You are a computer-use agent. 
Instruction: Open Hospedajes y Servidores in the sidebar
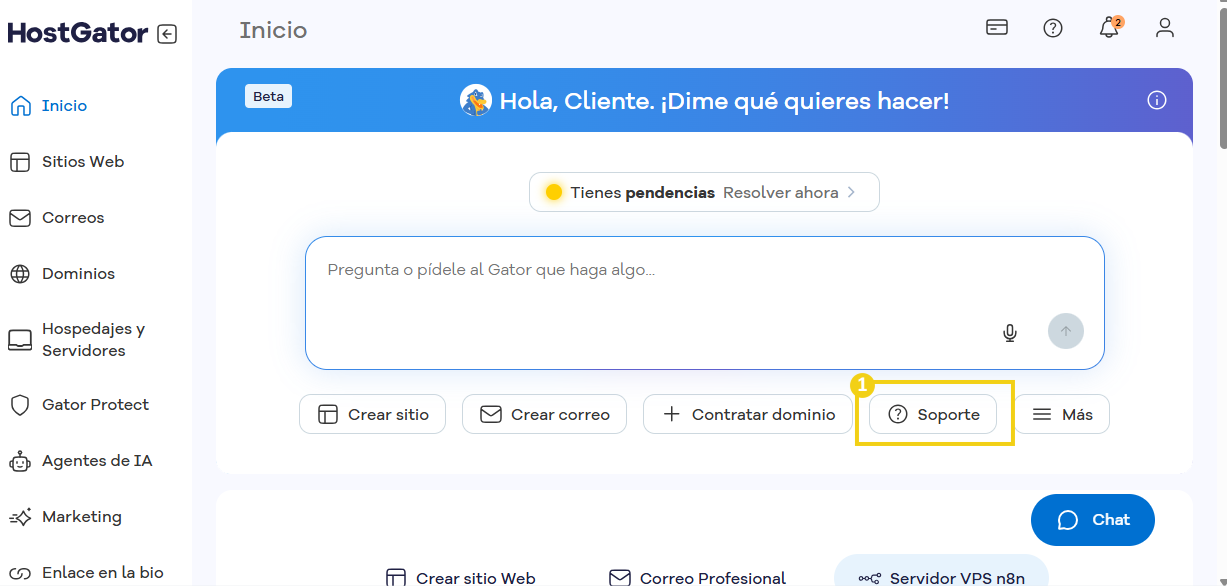click(96, 340)
